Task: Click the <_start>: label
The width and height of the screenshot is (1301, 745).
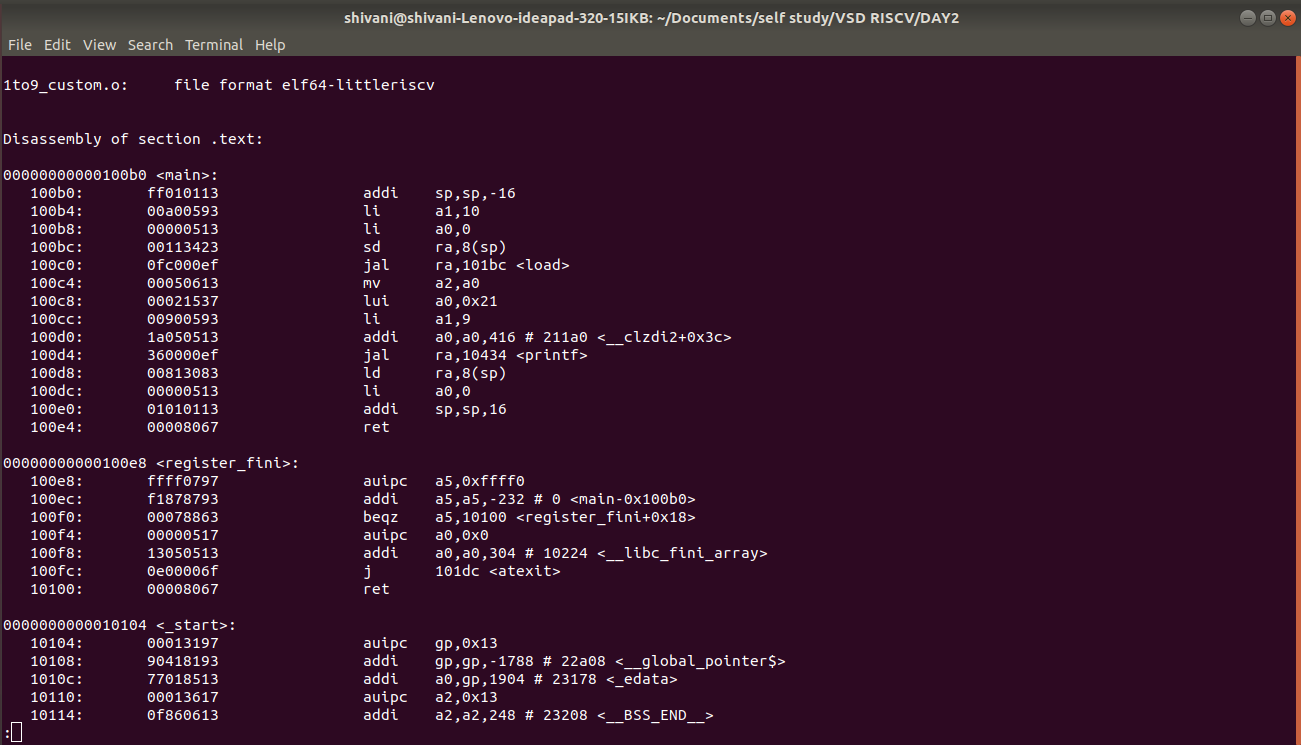Action: click(x=196, y=625)
